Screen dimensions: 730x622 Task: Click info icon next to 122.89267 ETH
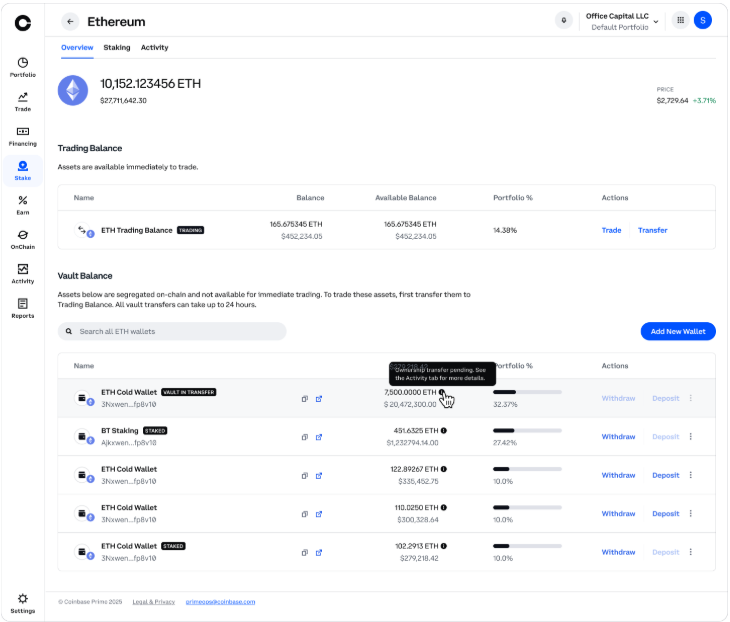444,469
